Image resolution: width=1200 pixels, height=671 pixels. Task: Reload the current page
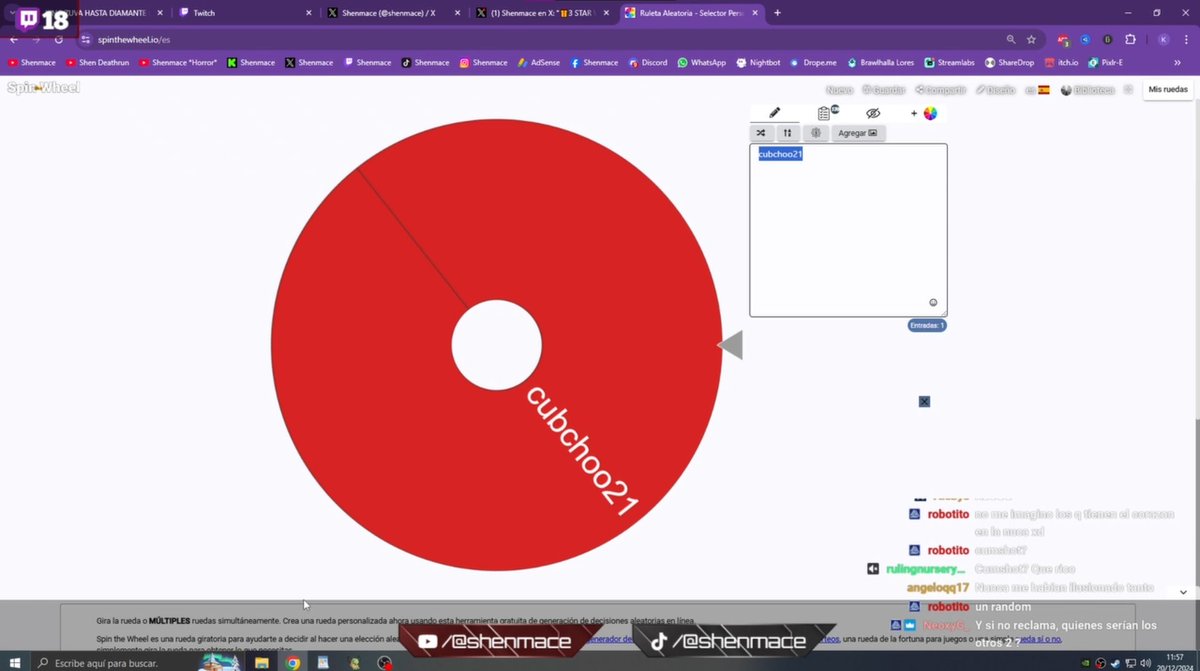coord(59,39)
